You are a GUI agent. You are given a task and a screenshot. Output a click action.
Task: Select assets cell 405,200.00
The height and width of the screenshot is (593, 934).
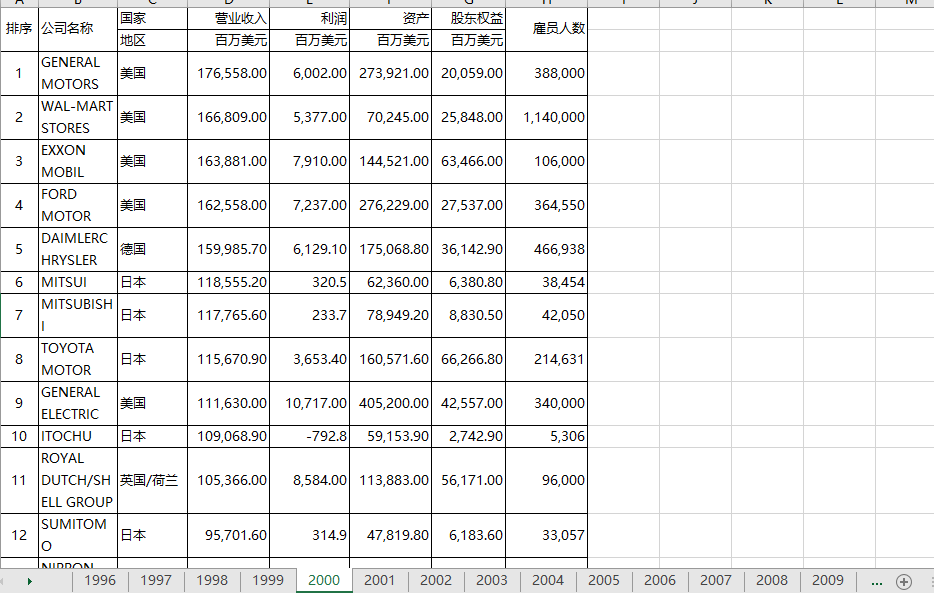[391, 403]
